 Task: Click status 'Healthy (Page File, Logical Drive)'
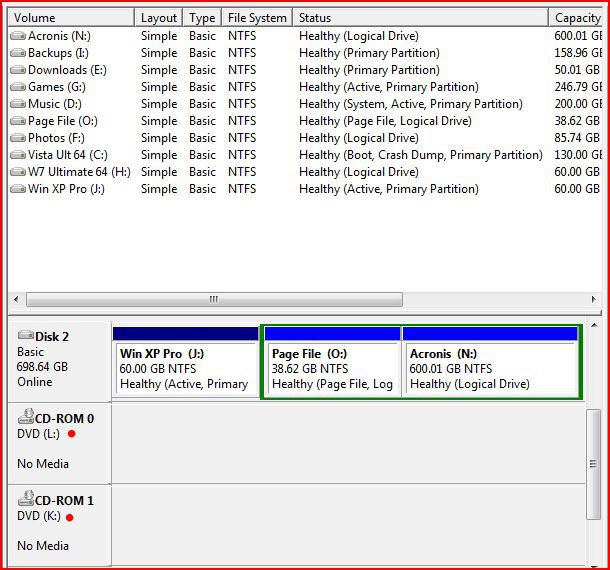click(x=385, y=121)
